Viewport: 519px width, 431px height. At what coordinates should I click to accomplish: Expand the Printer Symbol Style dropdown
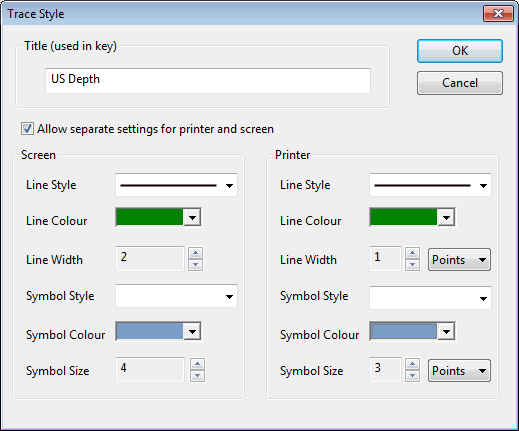(430, 298)
